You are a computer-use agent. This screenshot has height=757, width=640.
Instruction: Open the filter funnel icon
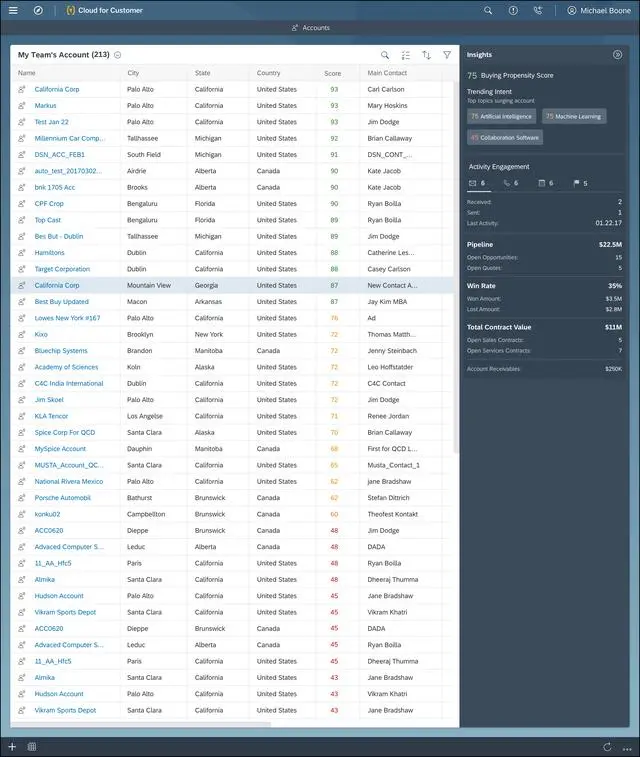(x=447, y=55)
